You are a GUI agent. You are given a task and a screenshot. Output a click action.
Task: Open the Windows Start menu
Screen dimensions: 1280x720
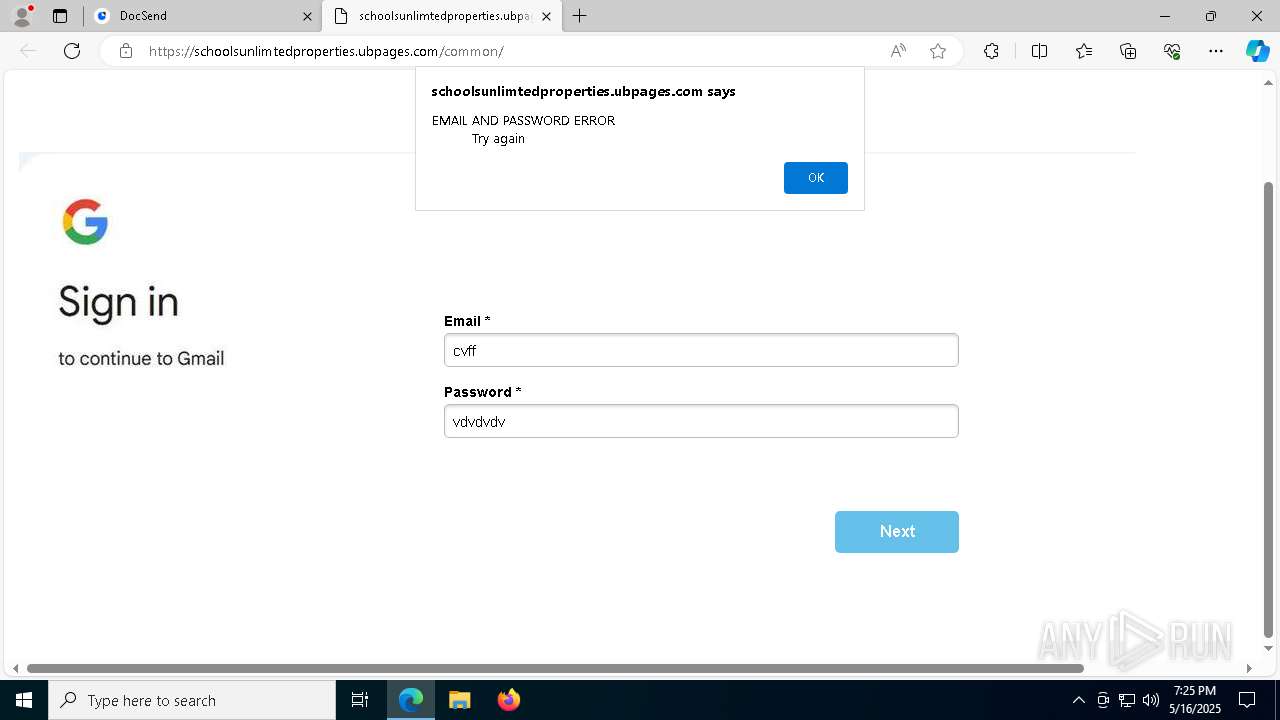point(24,700)
